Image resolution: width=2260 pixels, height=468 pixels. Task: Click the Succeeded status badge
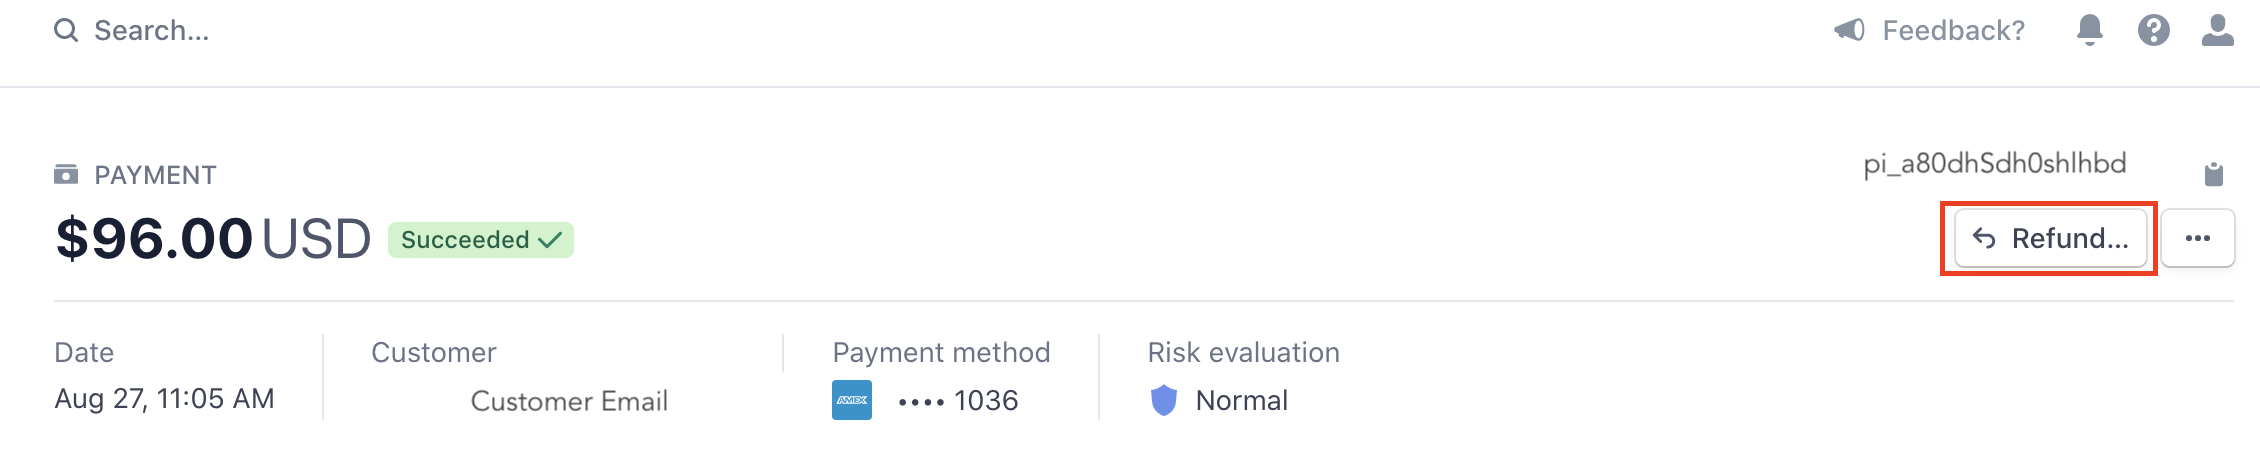click(x=481, y=240)
